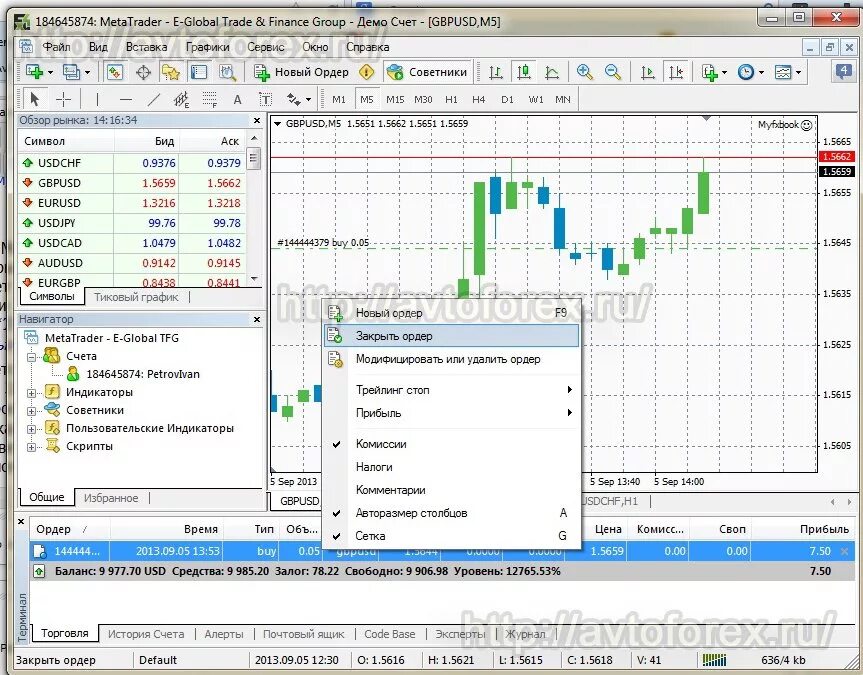Image resolution: width=863 pixels, height=675 pixels.
Task: Open the История Счета tab
Action: coord(146,634)
